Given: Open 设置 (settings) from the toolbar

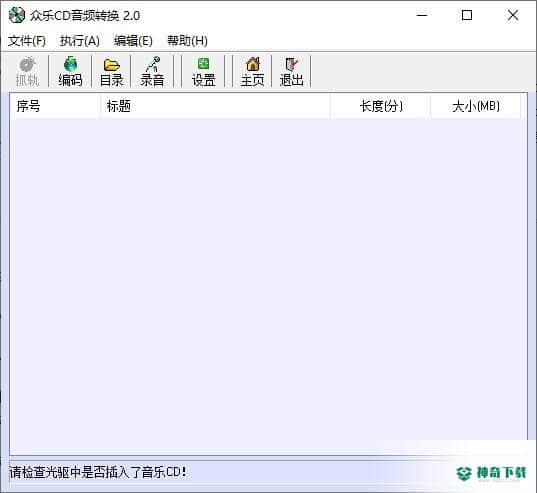Looking at the screenshot, I should 203,71.
